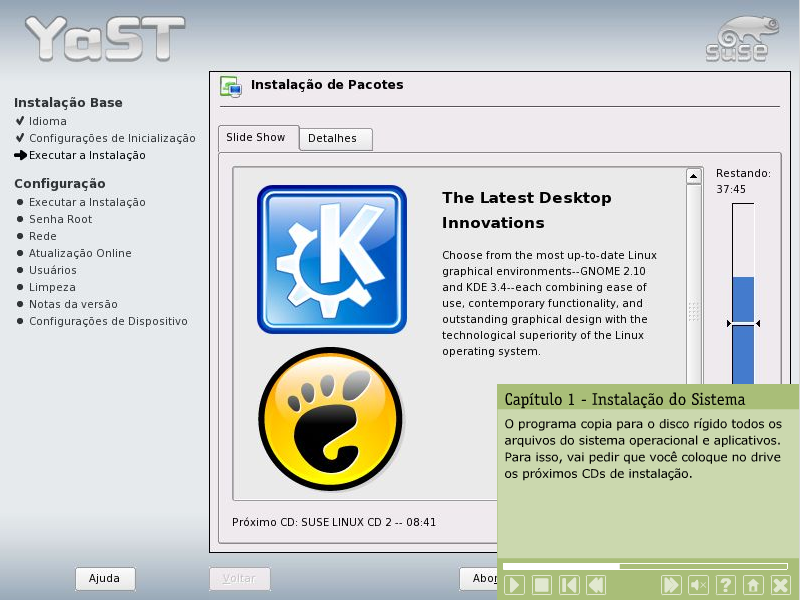Open the tutorial help question mark icon

coord(726,585)
